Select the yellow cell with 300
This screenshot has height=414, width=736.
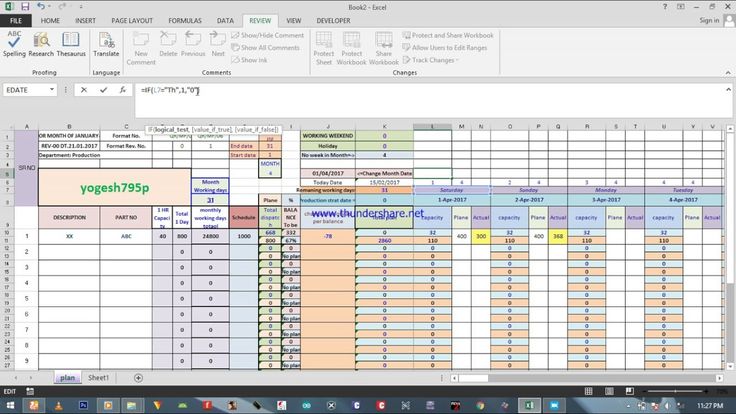(x=481, y=236)
